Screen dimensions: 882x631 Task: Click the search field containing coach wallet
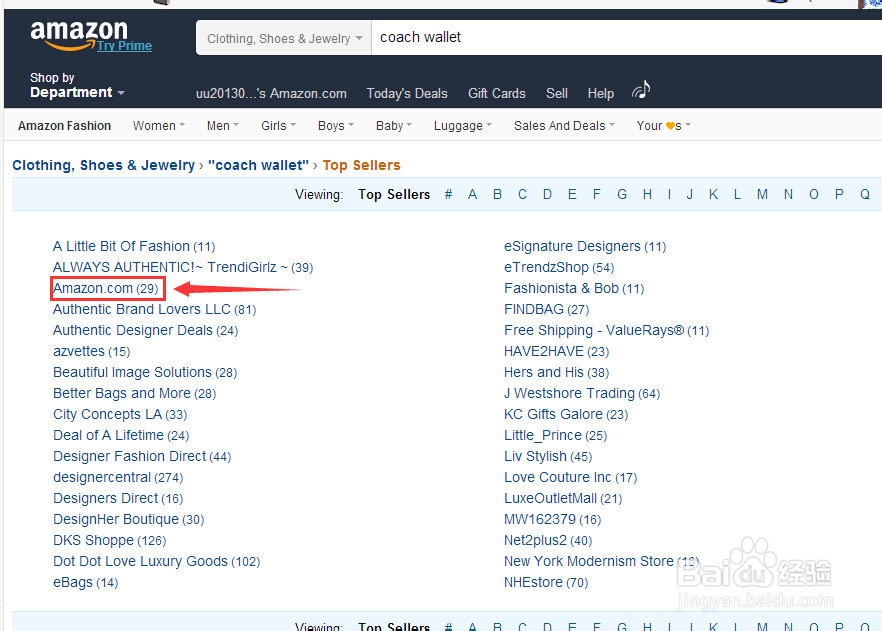pyautogui.click(x=626, y=38)
